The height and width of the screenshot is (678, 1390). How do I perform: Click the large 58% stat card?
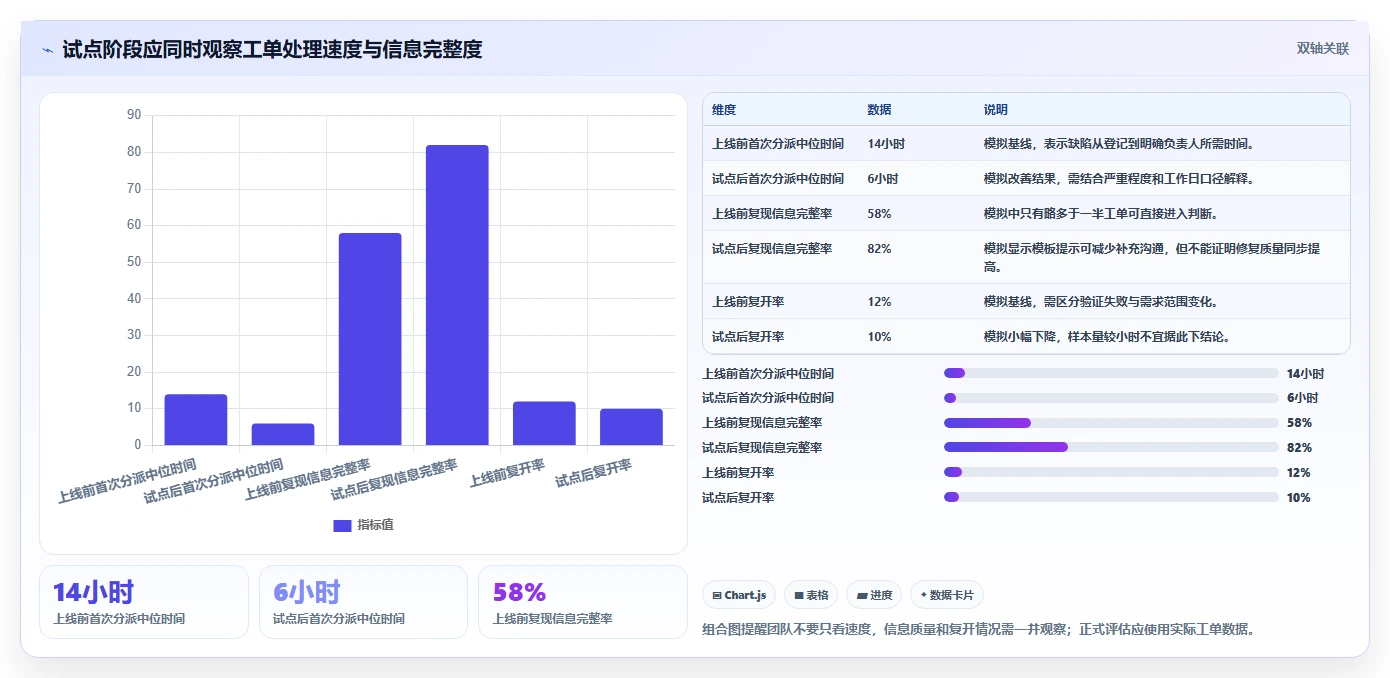point(583,602)
